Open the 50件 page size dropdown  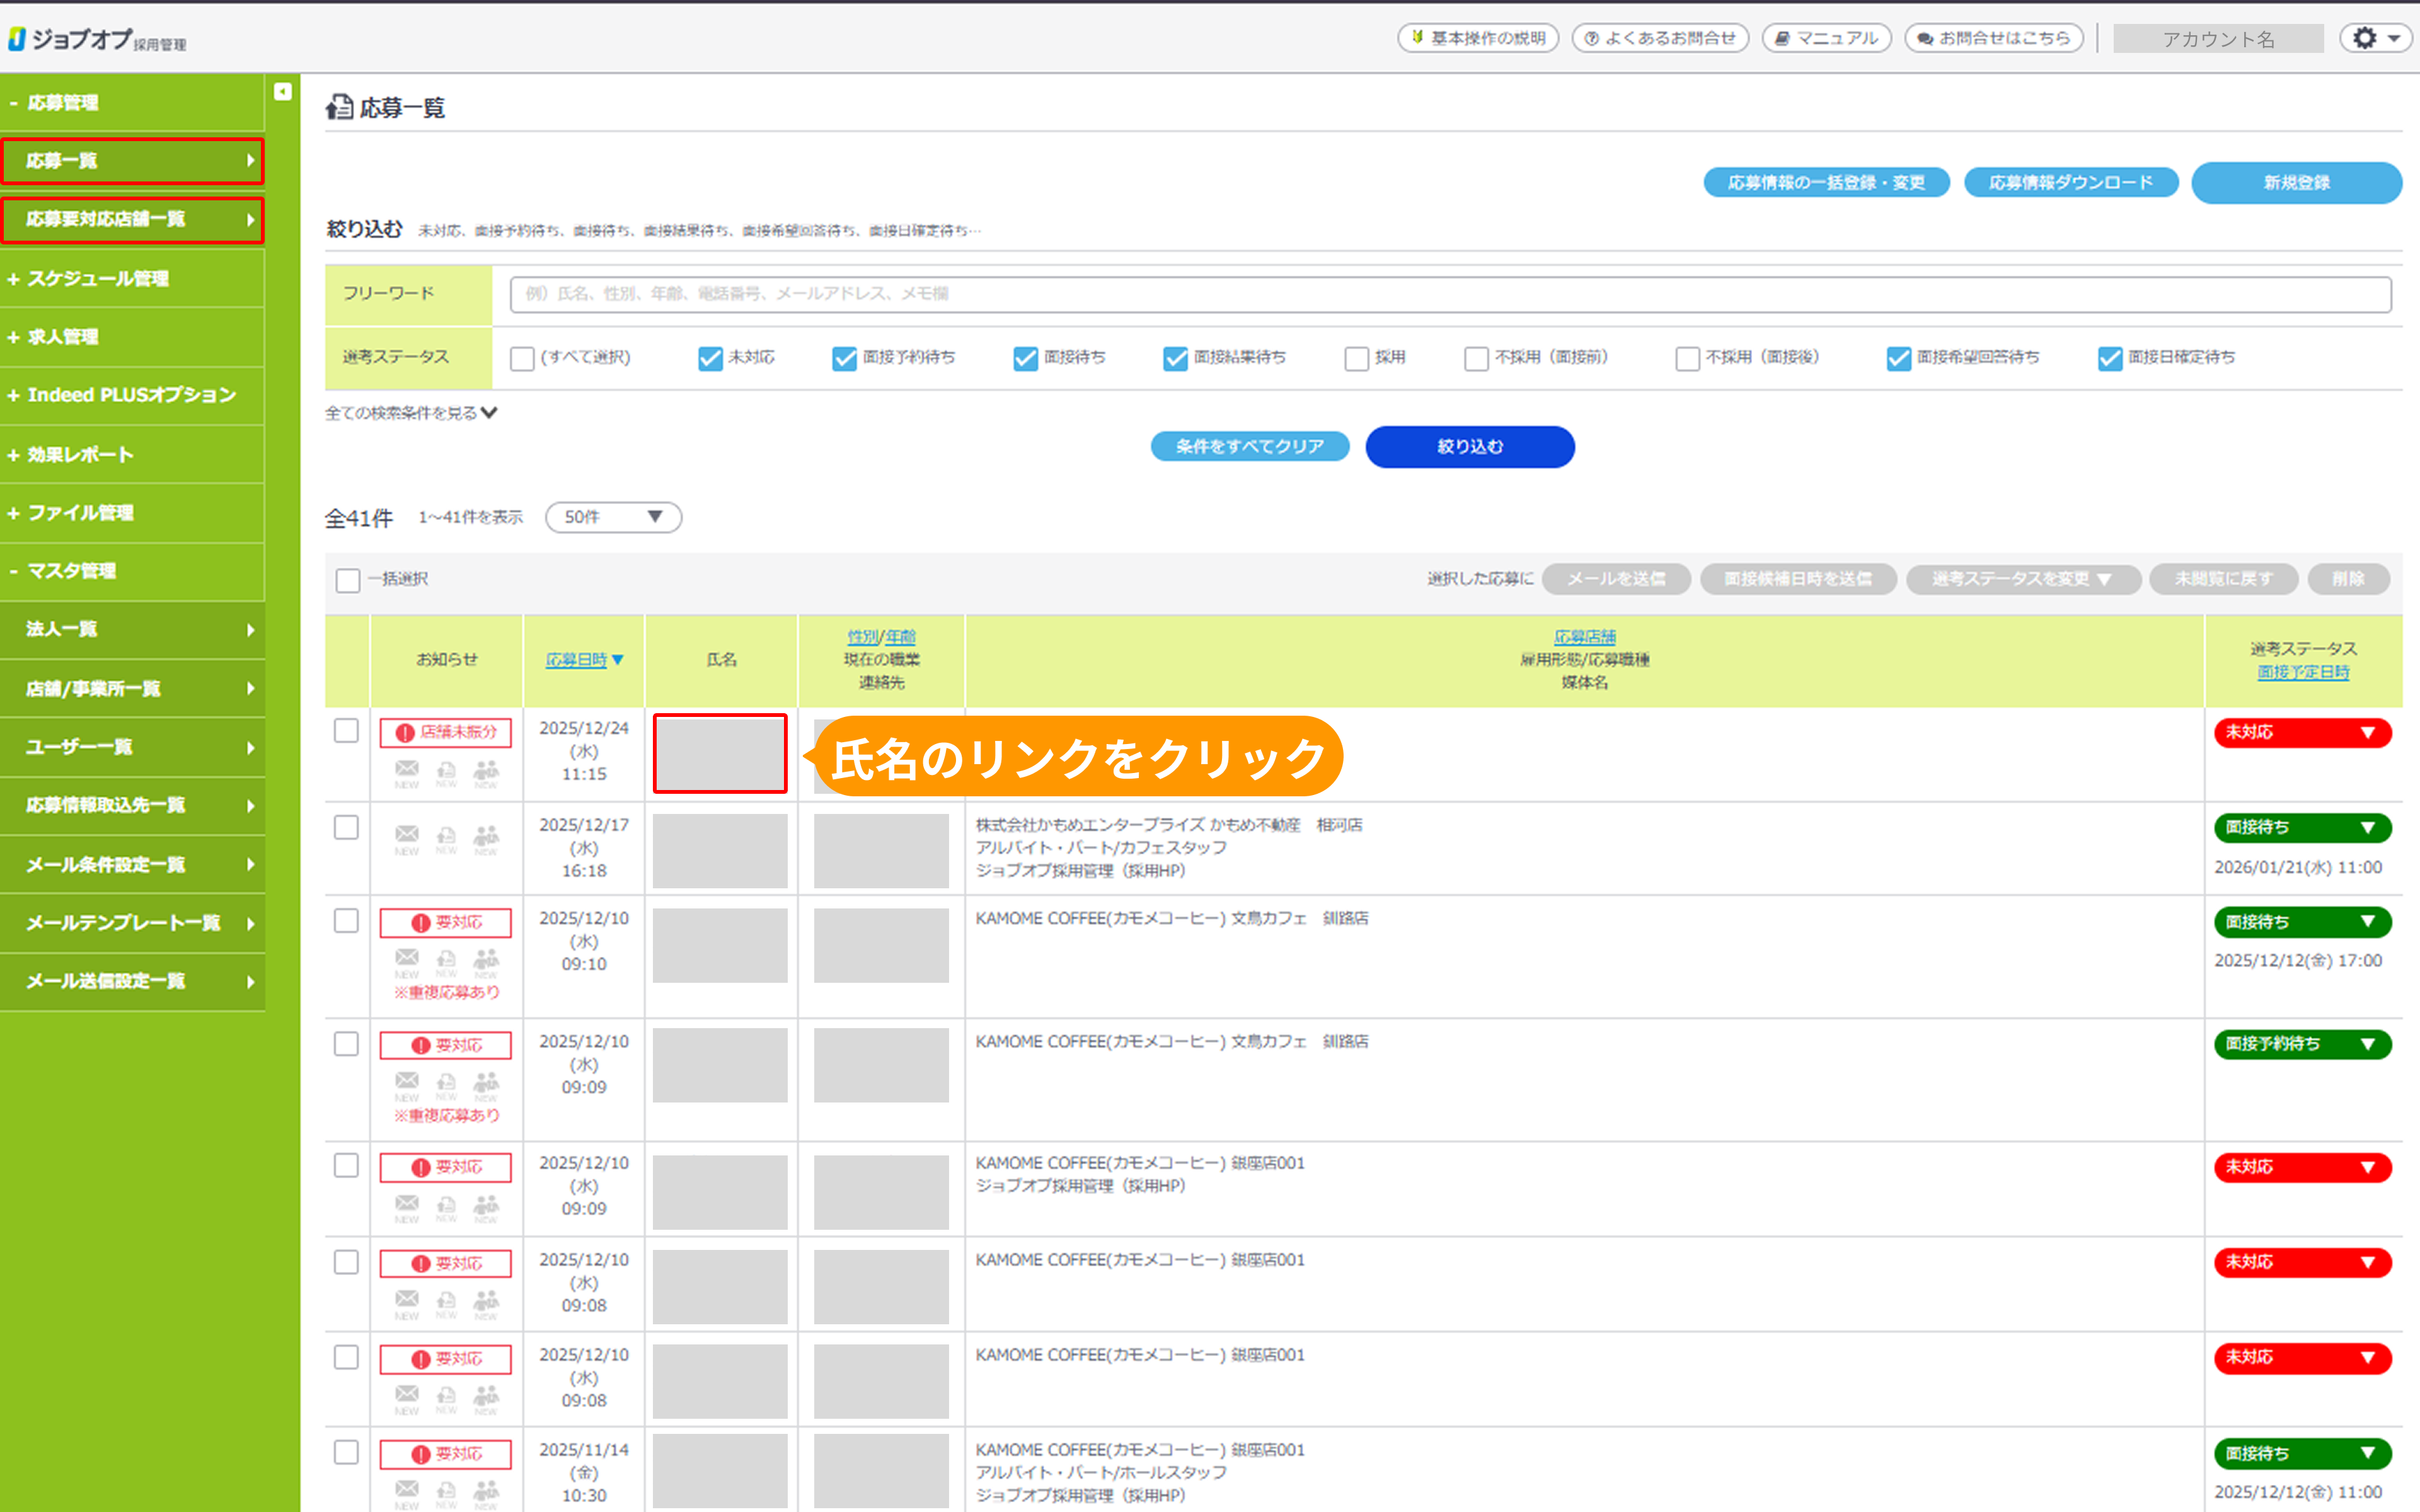point(613,517)
